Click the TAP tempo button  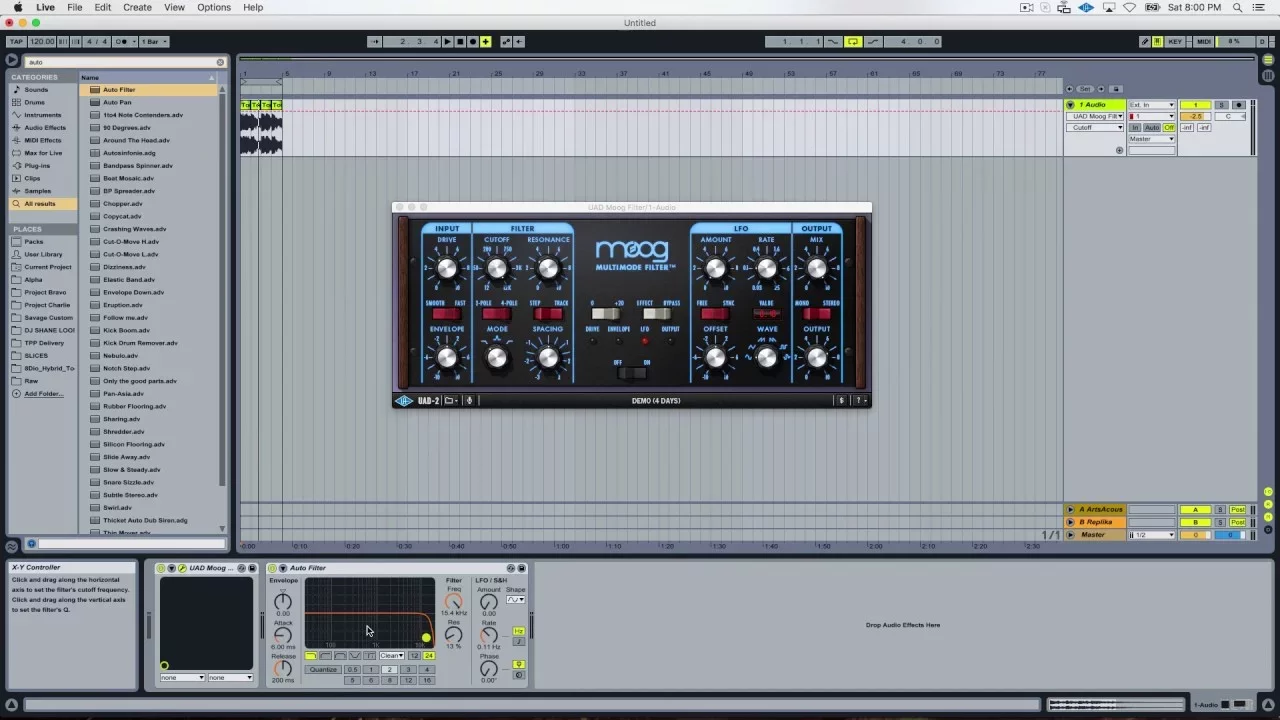[16, 41]
